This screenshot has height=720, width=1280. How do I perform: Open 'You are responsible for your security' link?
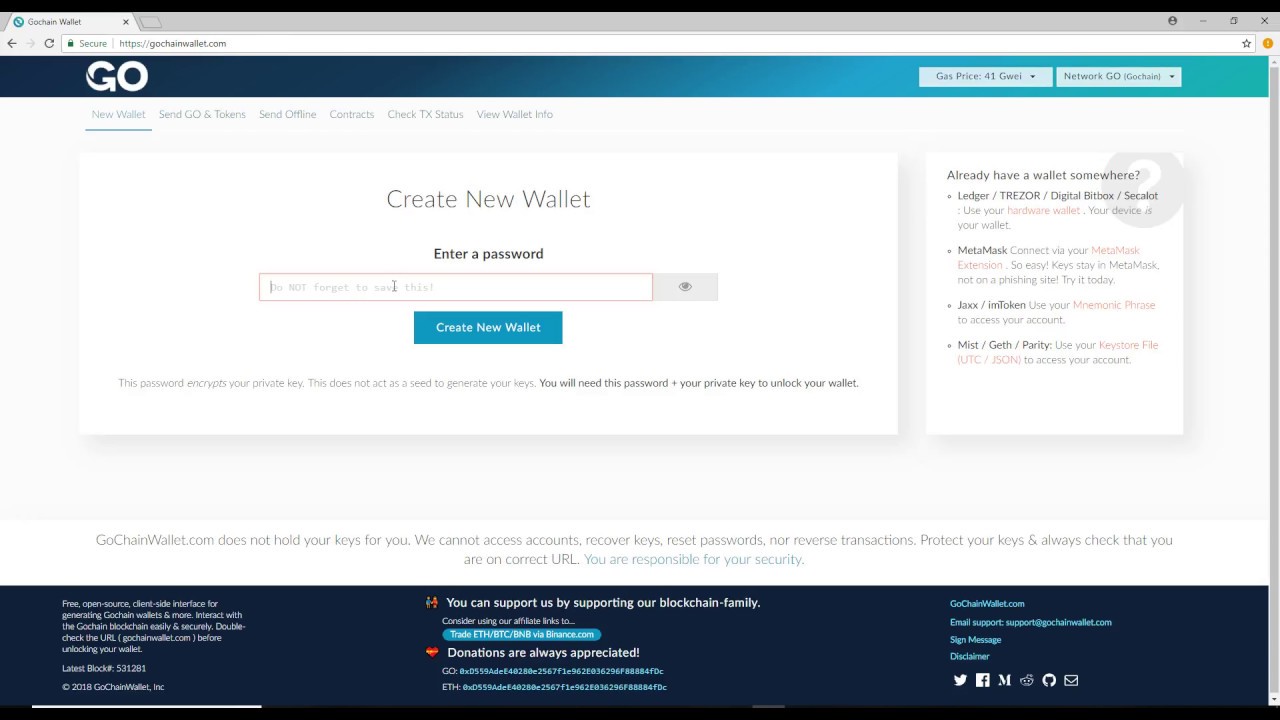(x=692, y=559)
